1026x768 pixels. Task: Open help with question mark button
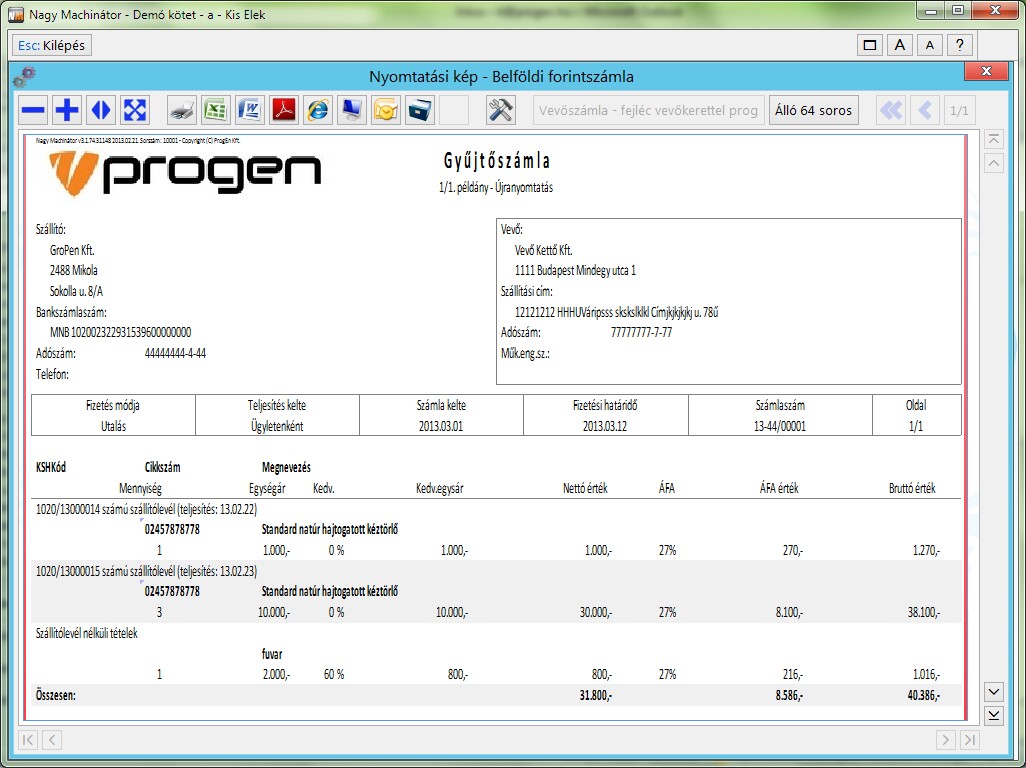[x=959, y=45]
